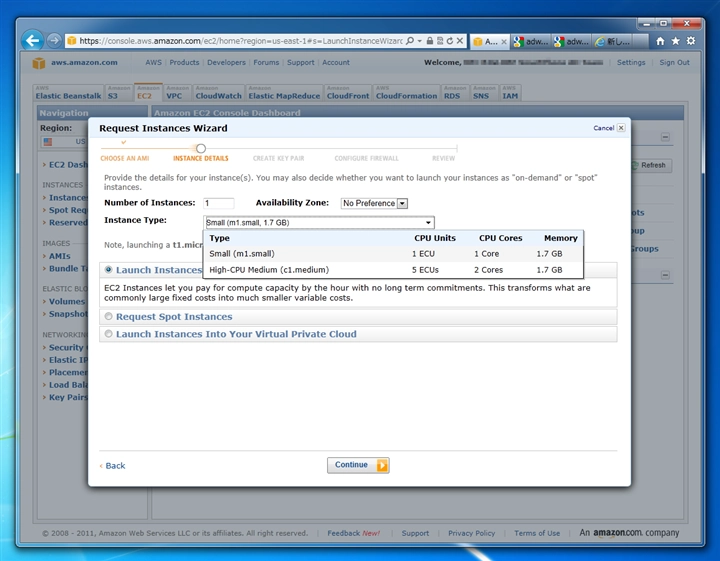720x561 pixels.
Task: Open Volumes in navigation sidebar
Action: (x=67, y=301)
